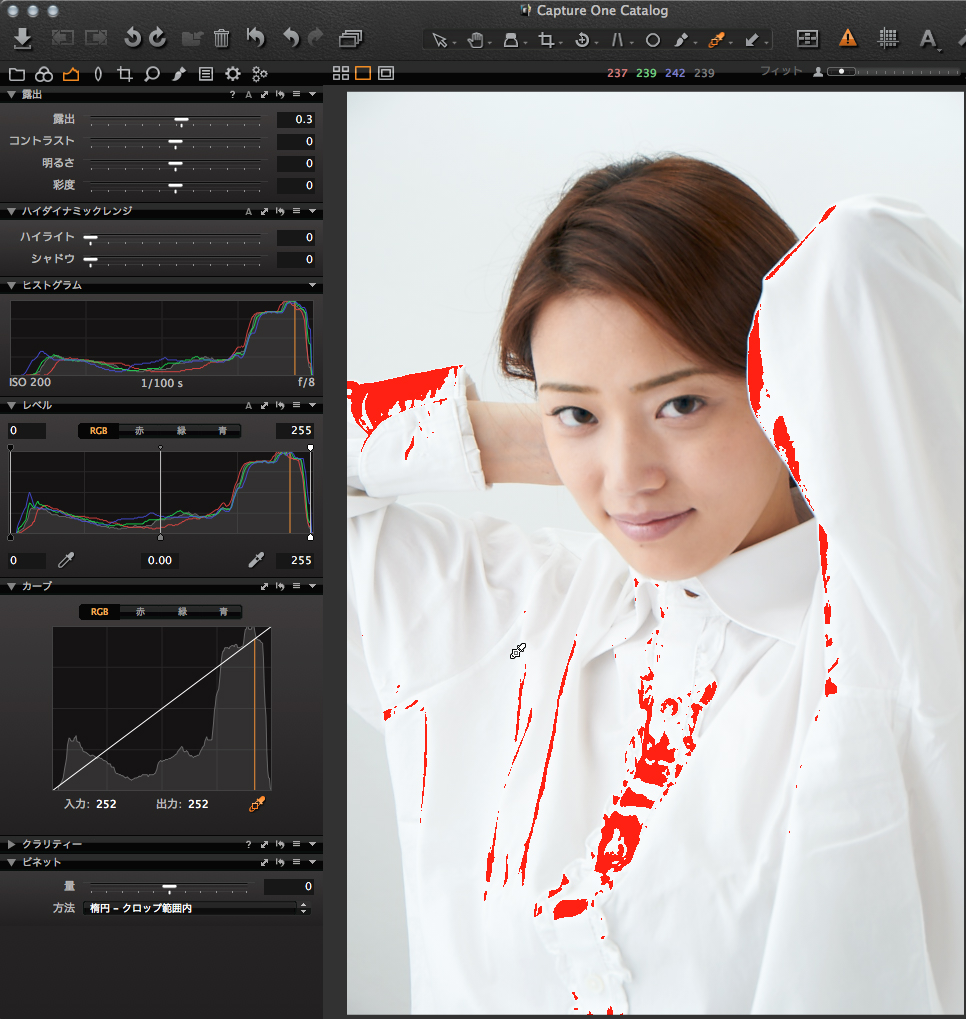966x1019 pixels.
Task: Adjust the コントラスト slider handle
Action: pos(175,141)
